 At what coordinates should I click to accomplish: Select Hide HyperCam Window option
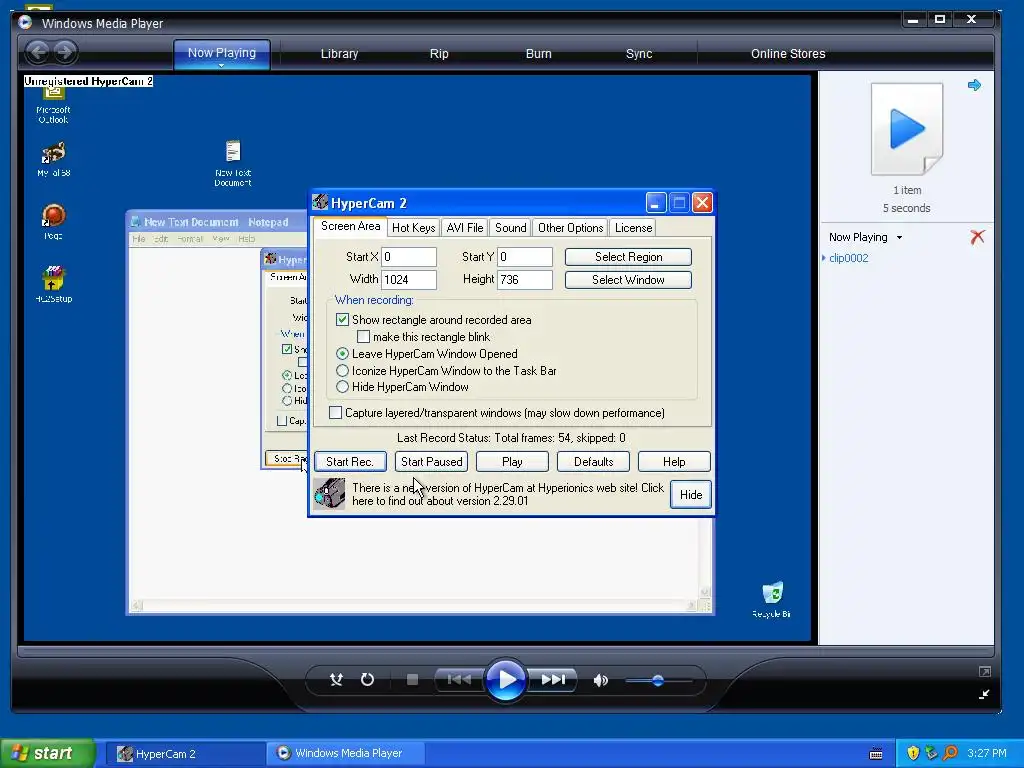[342, 387]
